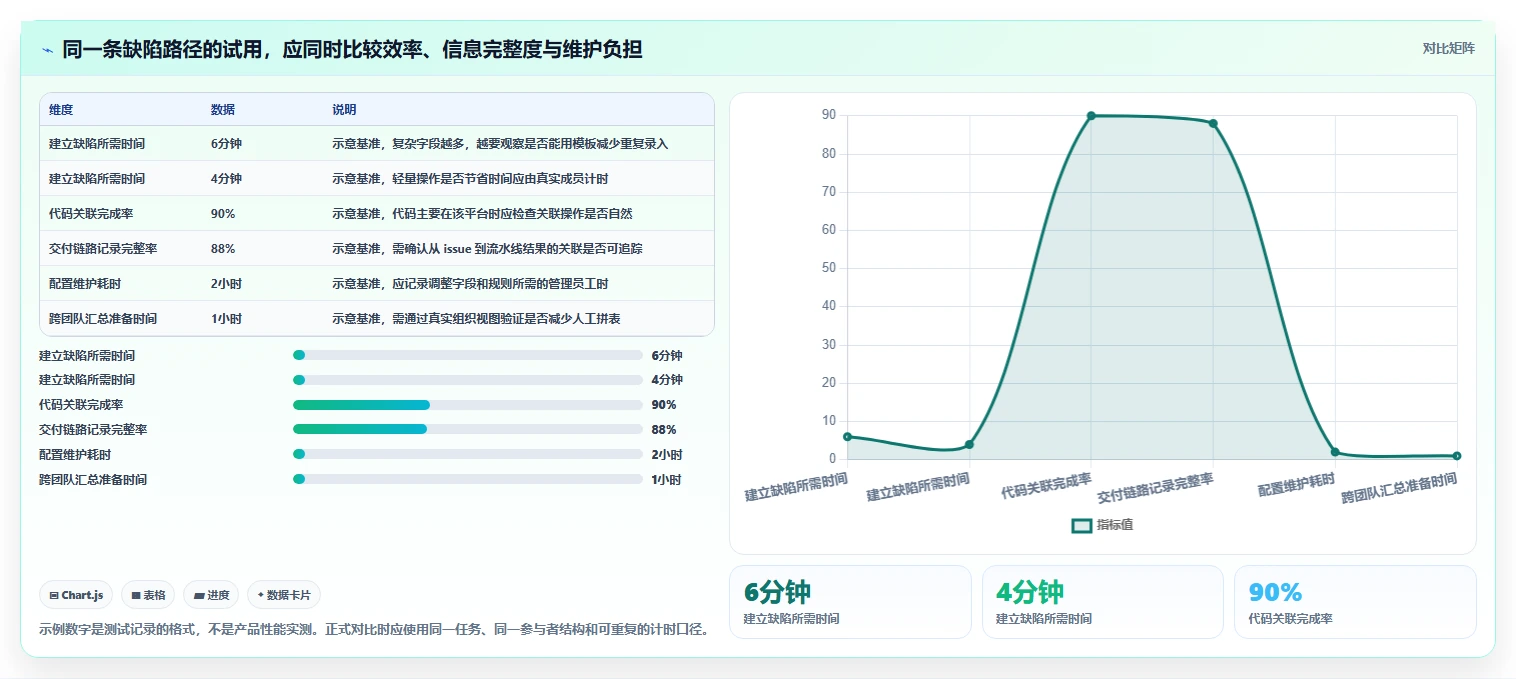The image size is (1516, 679).
Task: Click the 跨团队汇总准备时间 1小时 progress bar
Action: (467, 480)
